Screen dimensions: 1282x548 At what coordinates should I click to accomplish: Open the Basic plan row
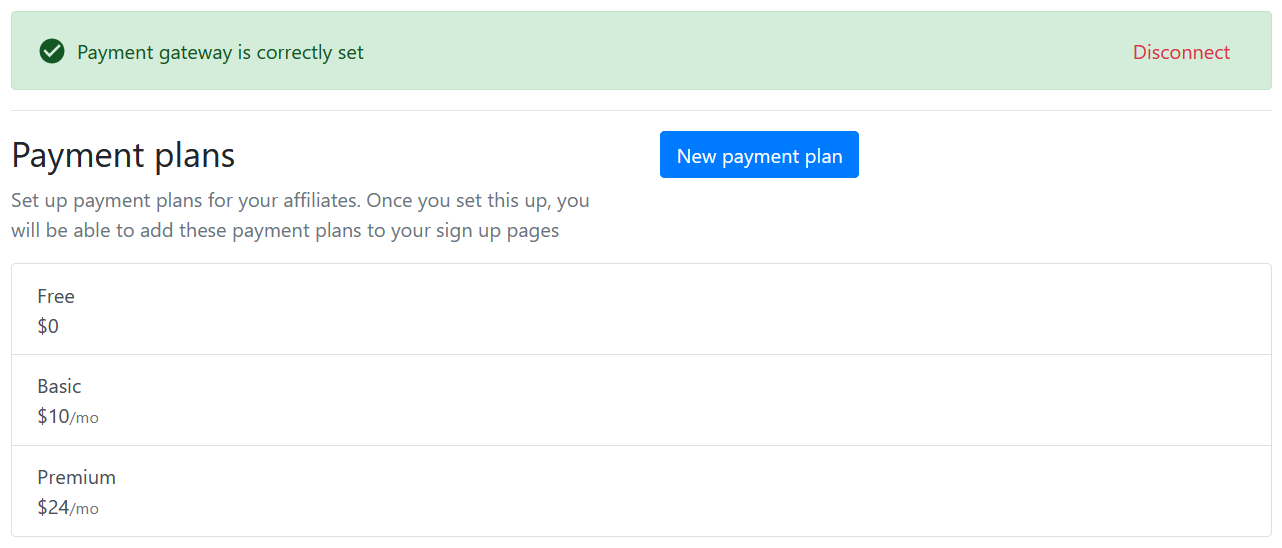(x=641, y=400)
